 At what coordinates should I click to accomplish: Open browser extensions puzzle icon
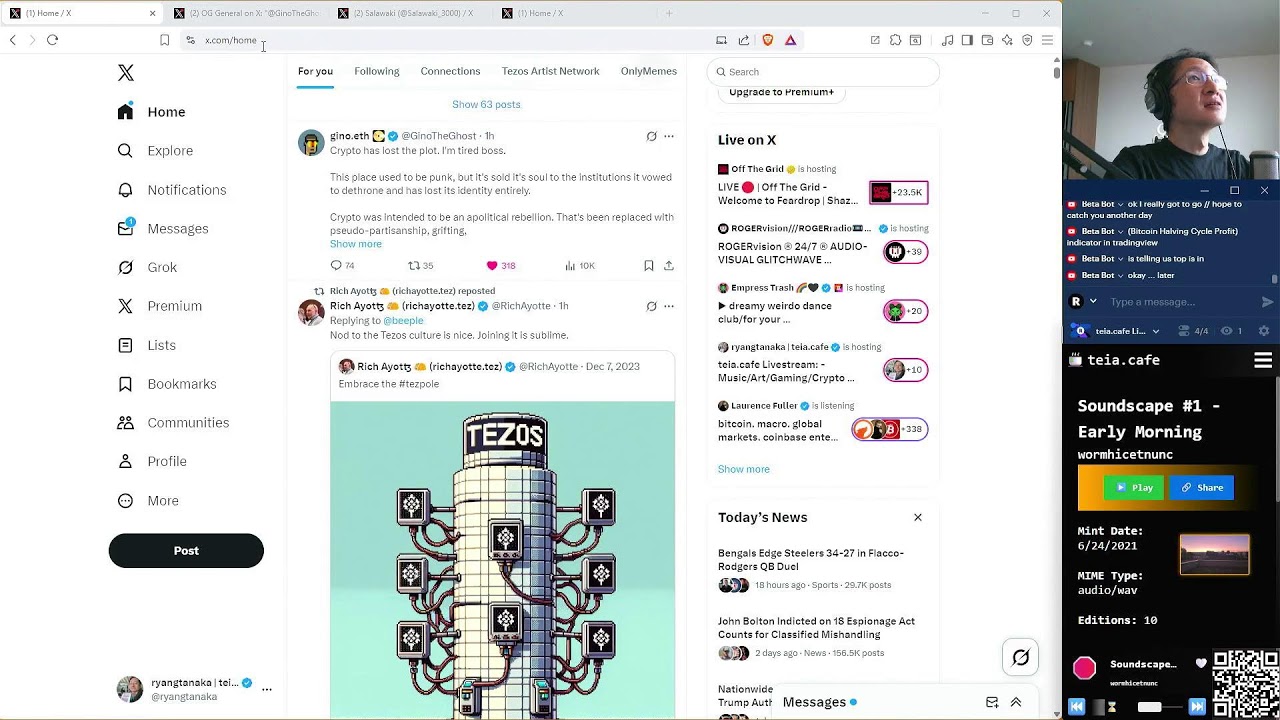(895, 40)
